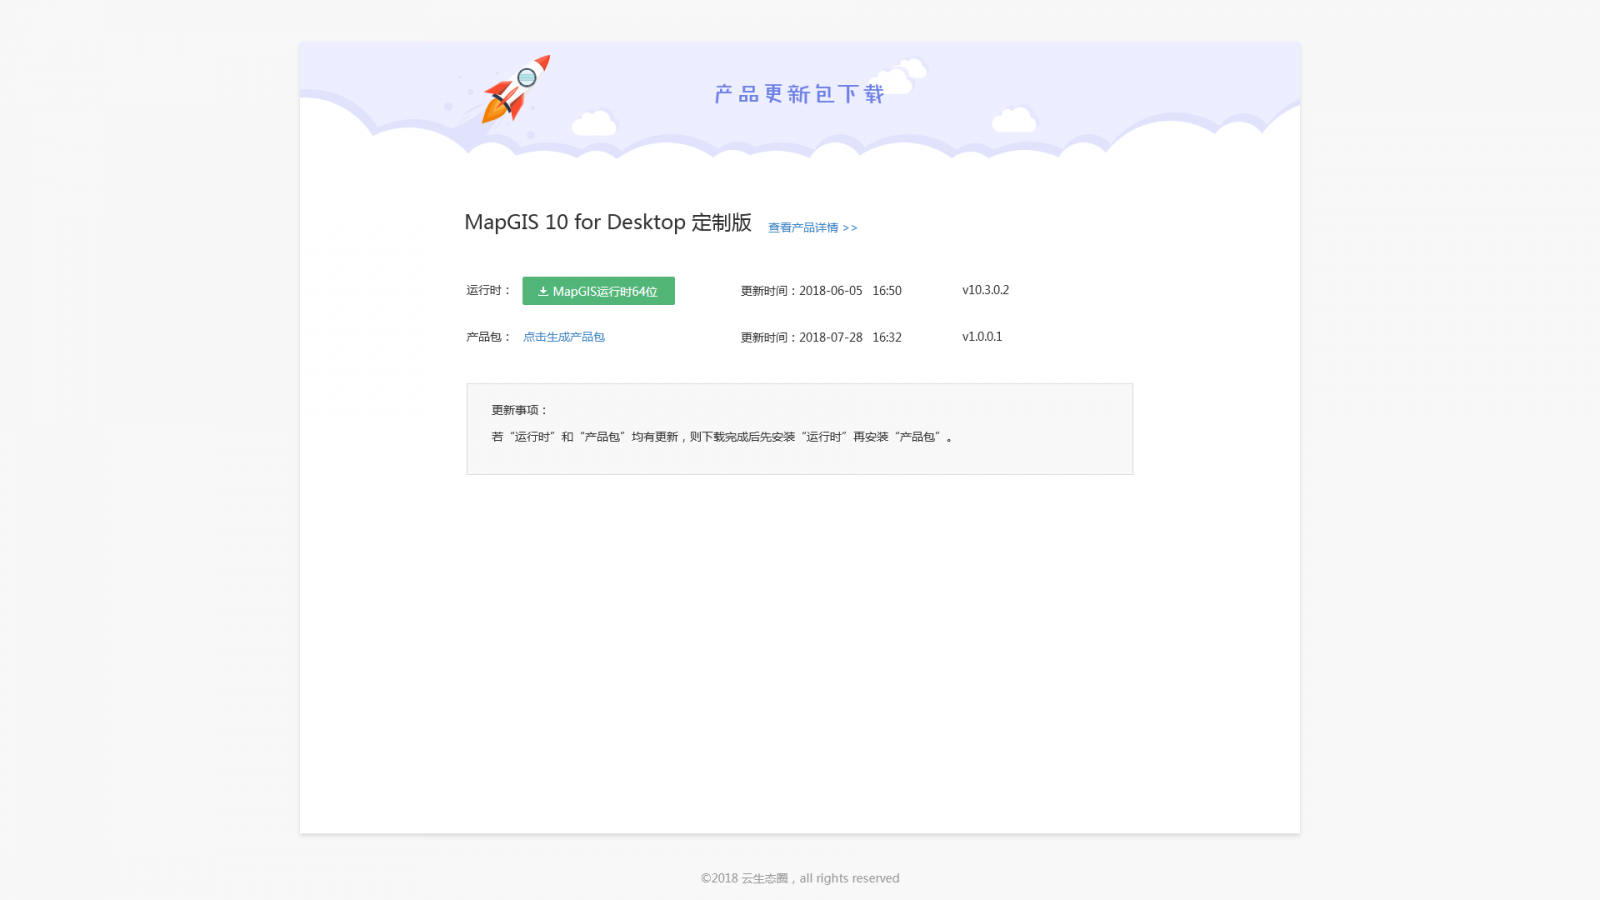Click the ©2018 云生态圈 footer copyright text
This screenshot has height=900, width=1600.
800,878
